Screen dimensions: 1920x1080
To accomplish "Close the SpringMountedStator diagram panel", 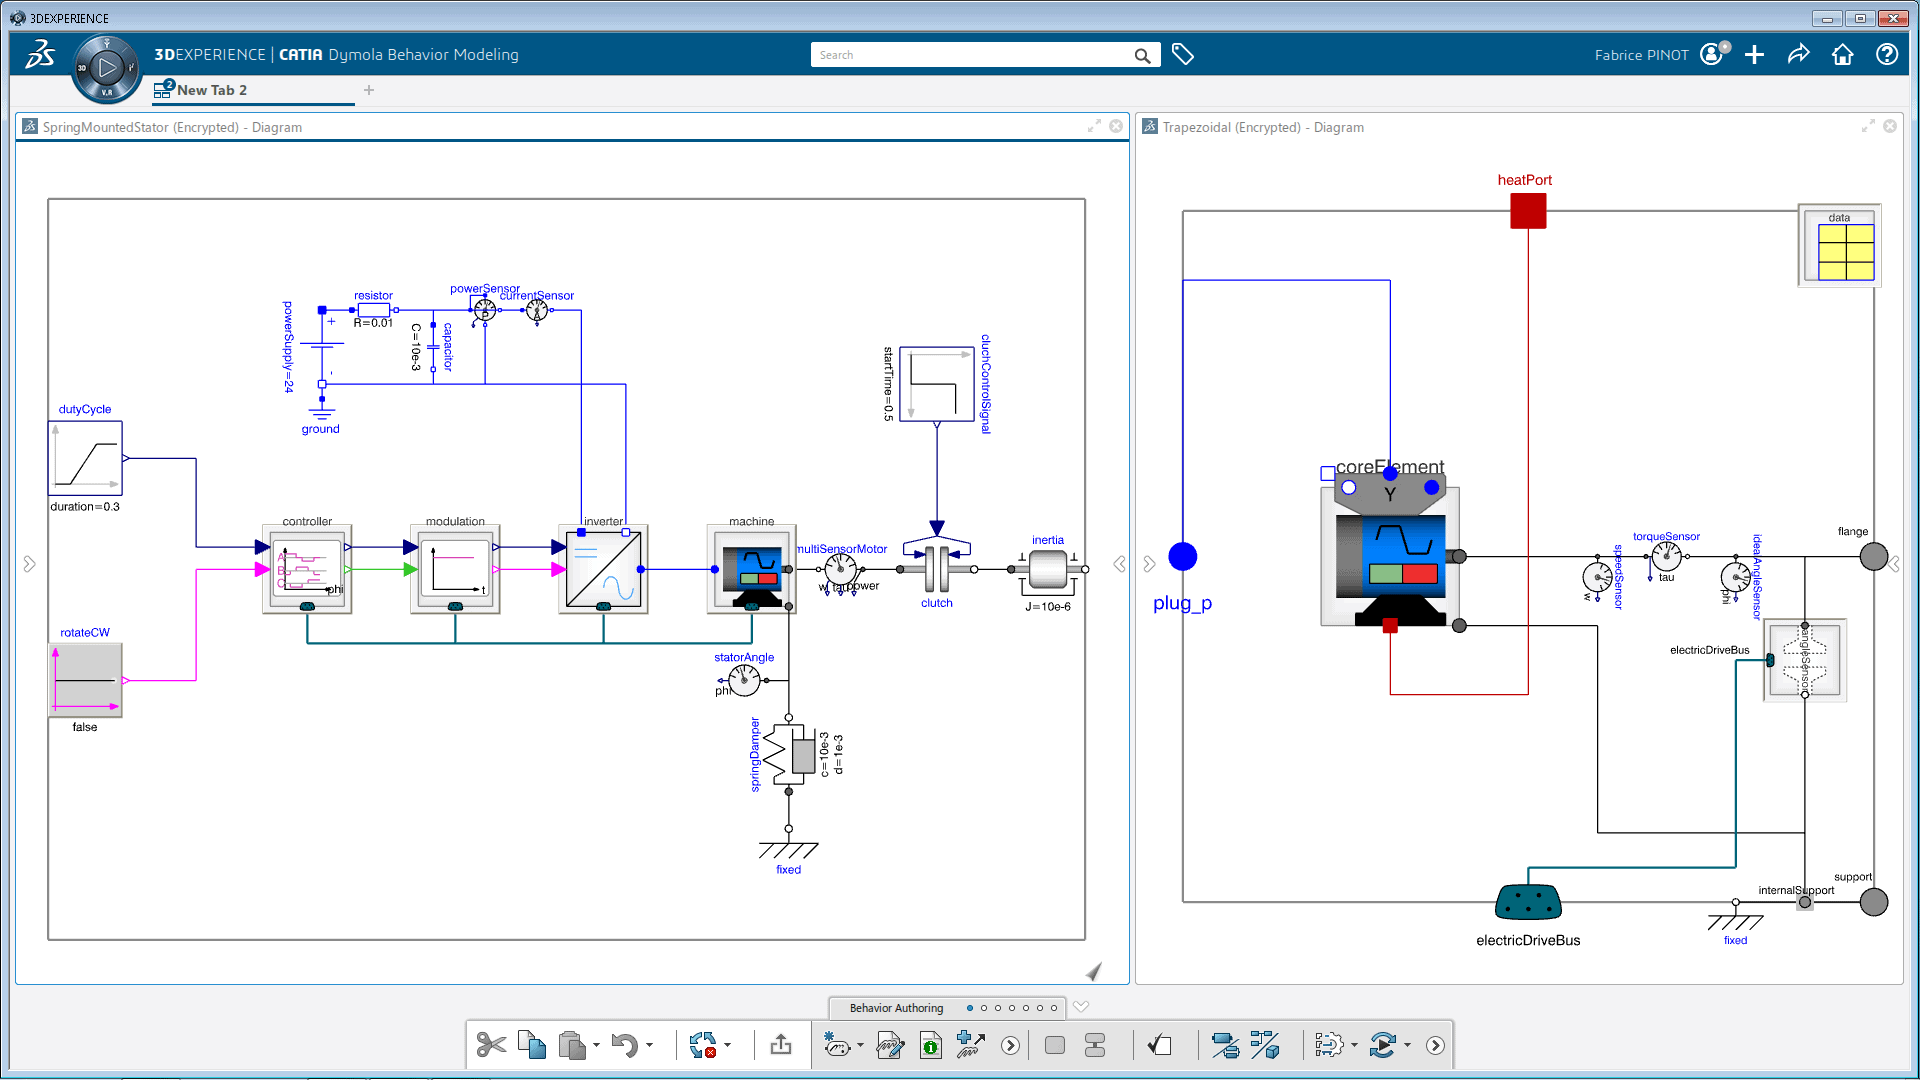I will (x=1116, y=126).
